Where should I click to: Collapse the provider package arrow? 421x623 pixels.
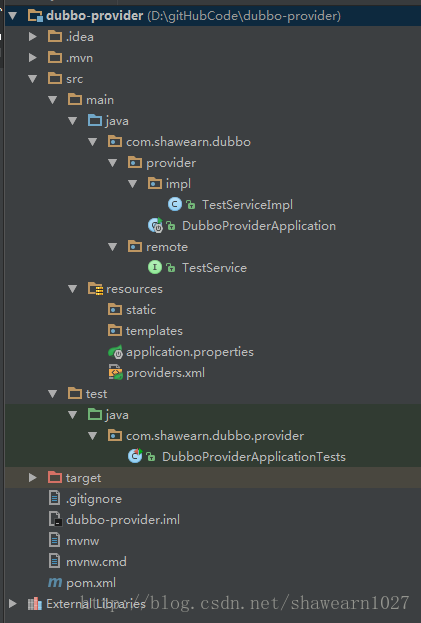point(112,163)
